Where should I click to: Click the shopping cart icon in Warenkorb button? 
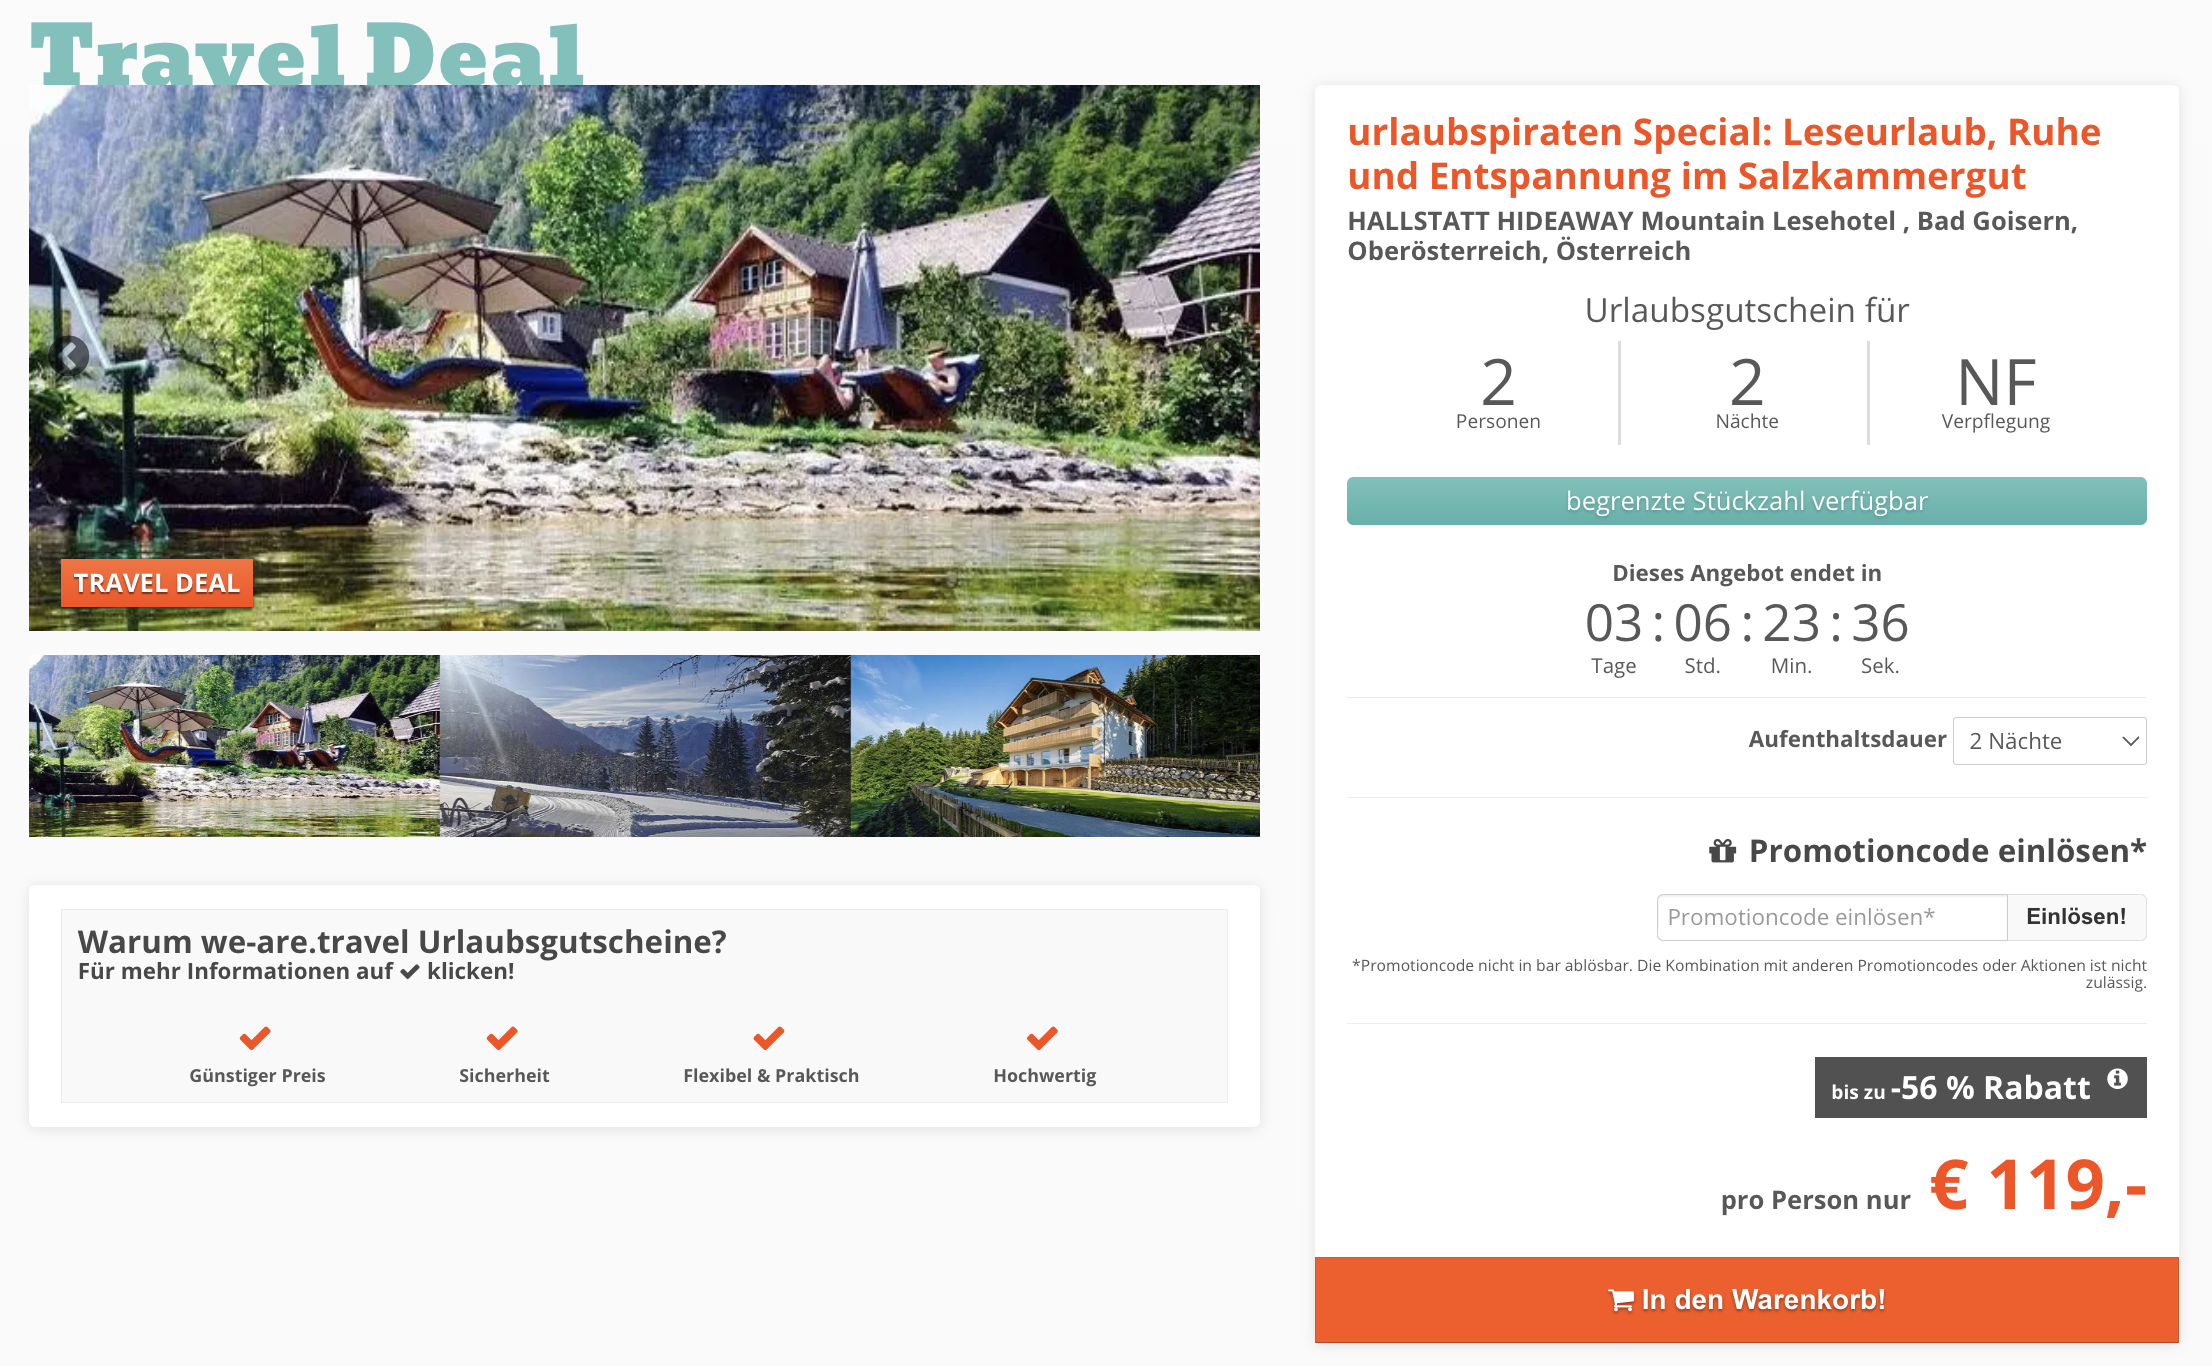(1621, 1300)
